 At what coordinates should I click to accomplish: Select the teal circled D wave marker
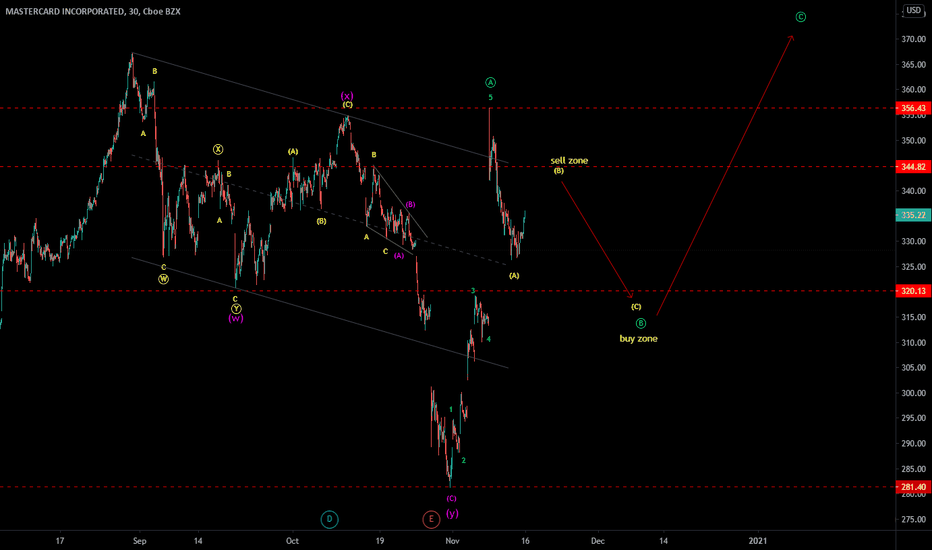329,520
